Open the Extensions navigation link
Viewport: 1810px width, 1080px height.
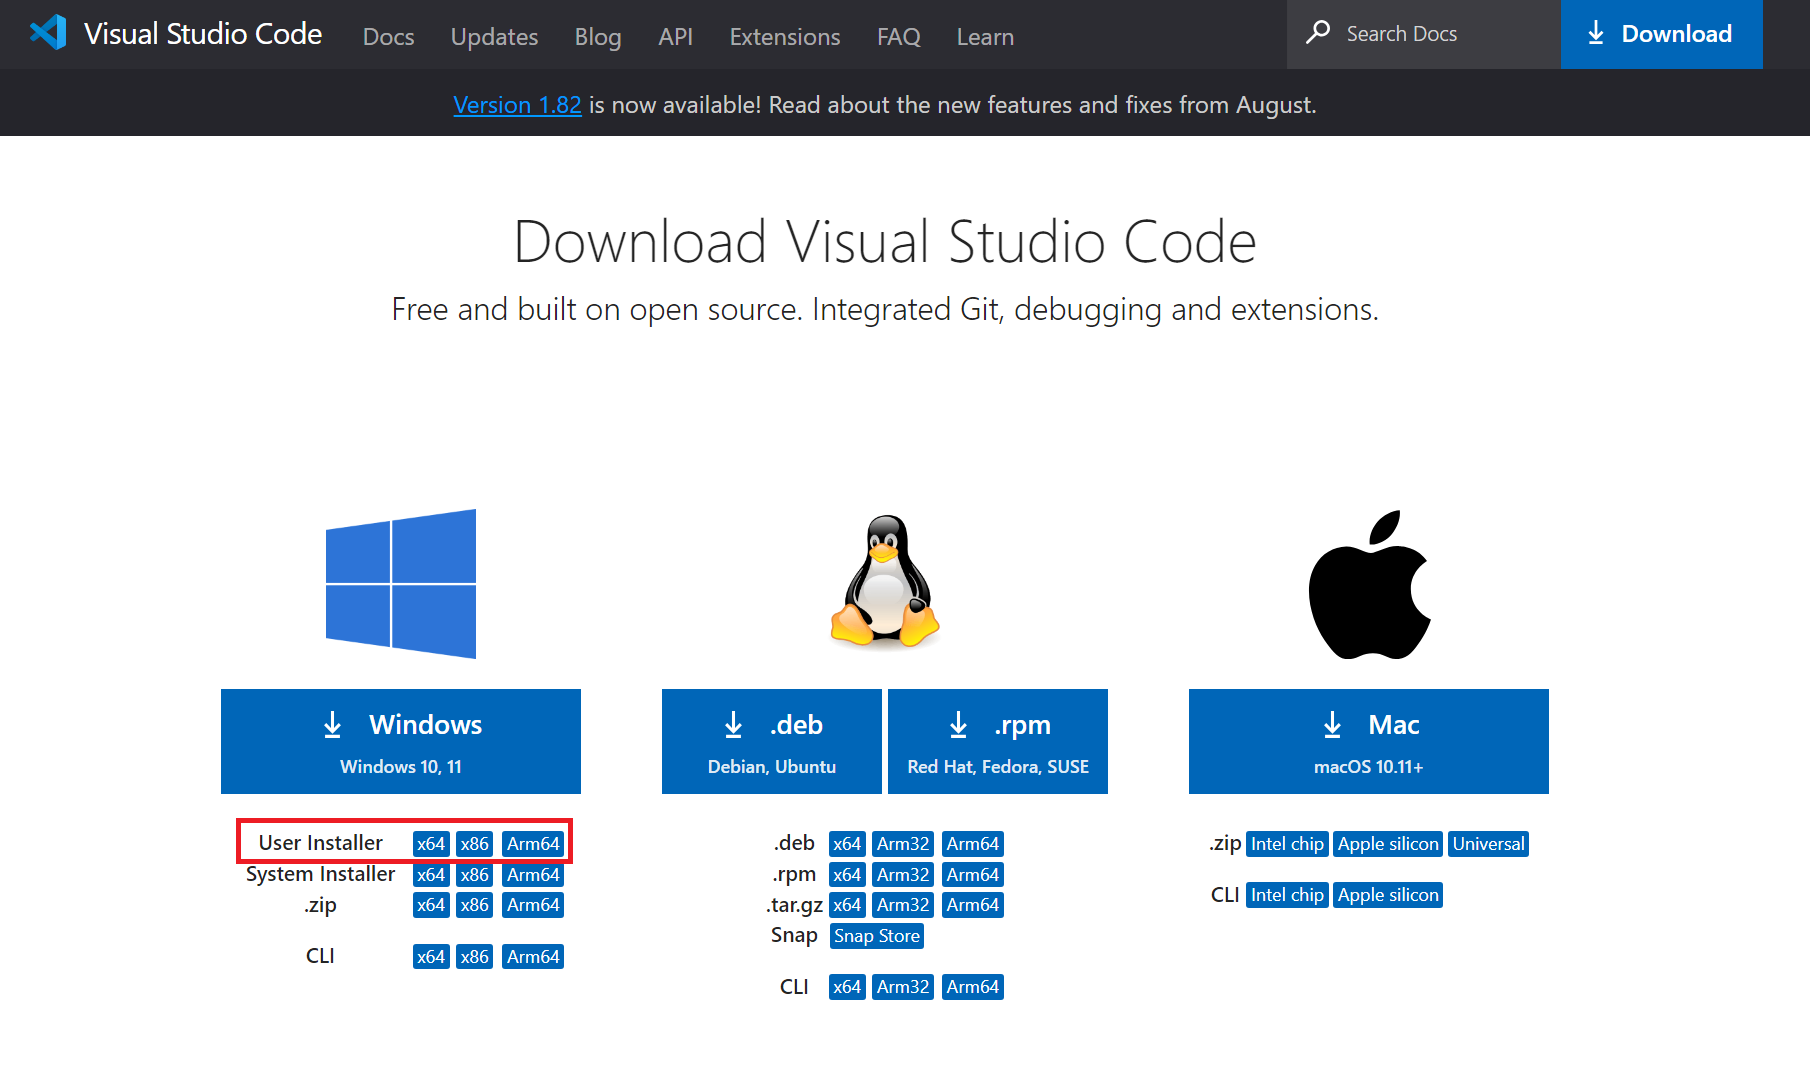click(x=785, y=37)
